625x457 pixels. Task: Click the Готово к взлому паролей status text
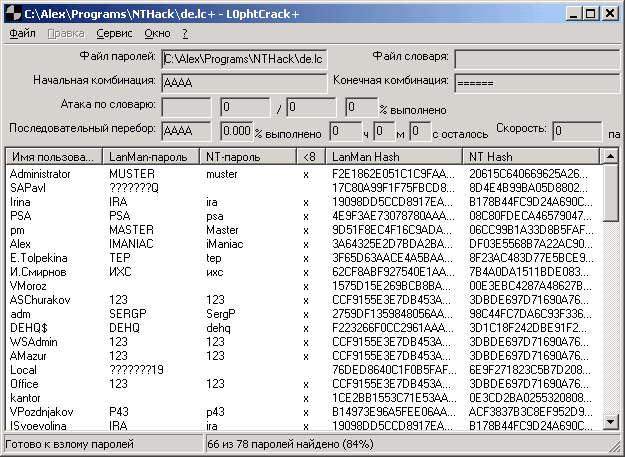point(70,444)
